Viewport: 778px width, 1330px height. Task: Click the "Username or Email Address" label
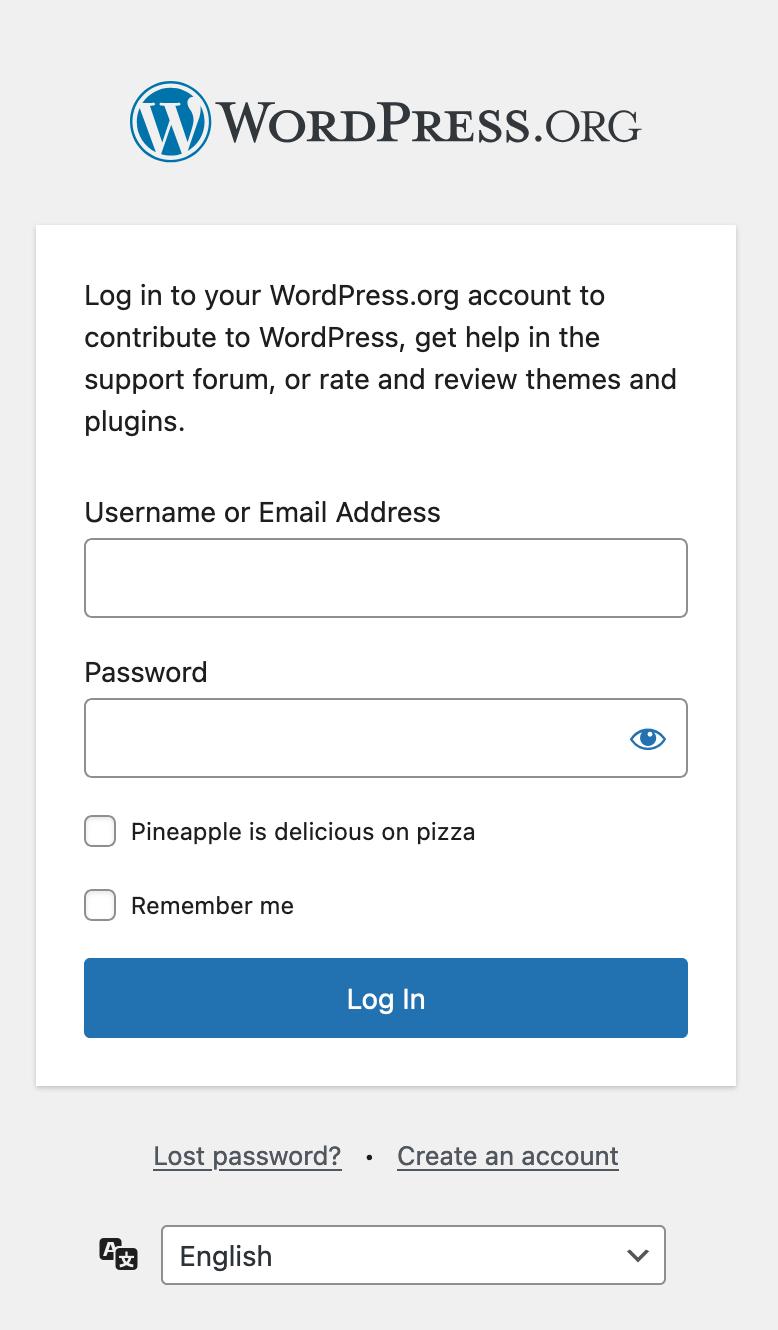[262, 512]
